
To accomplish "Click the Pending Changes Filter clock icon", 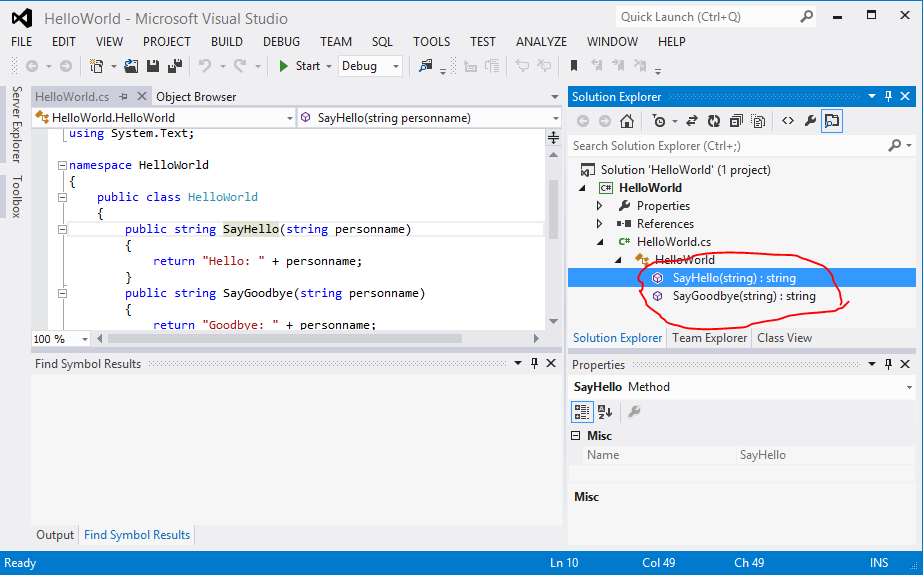I will (659, 121).
